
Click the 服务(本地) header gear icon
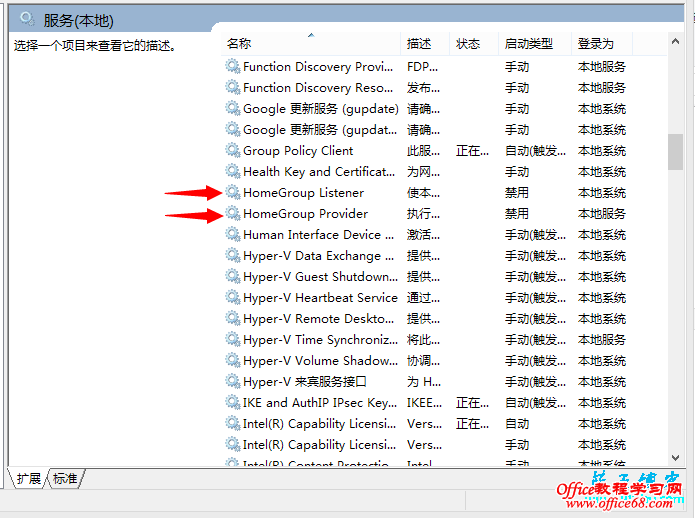[x=27, y=19]
